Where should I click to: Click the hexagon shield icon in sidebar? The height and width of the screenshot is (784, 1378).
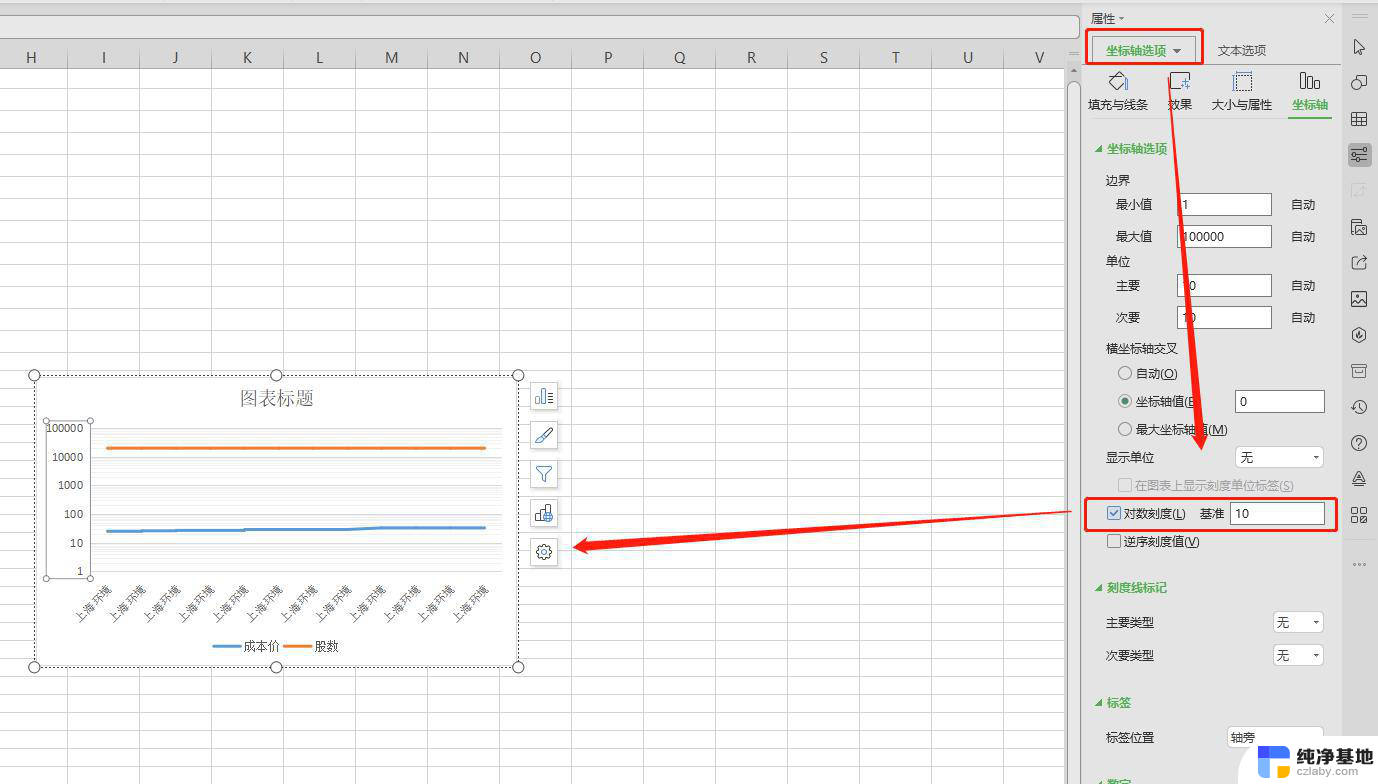1359,335
